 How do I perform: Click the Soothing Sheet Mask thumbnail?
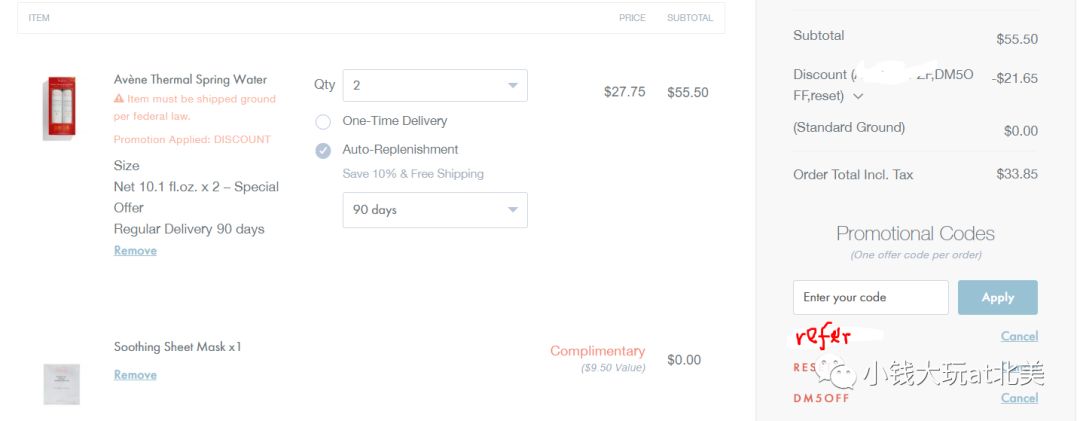click(x=62, y=384)
